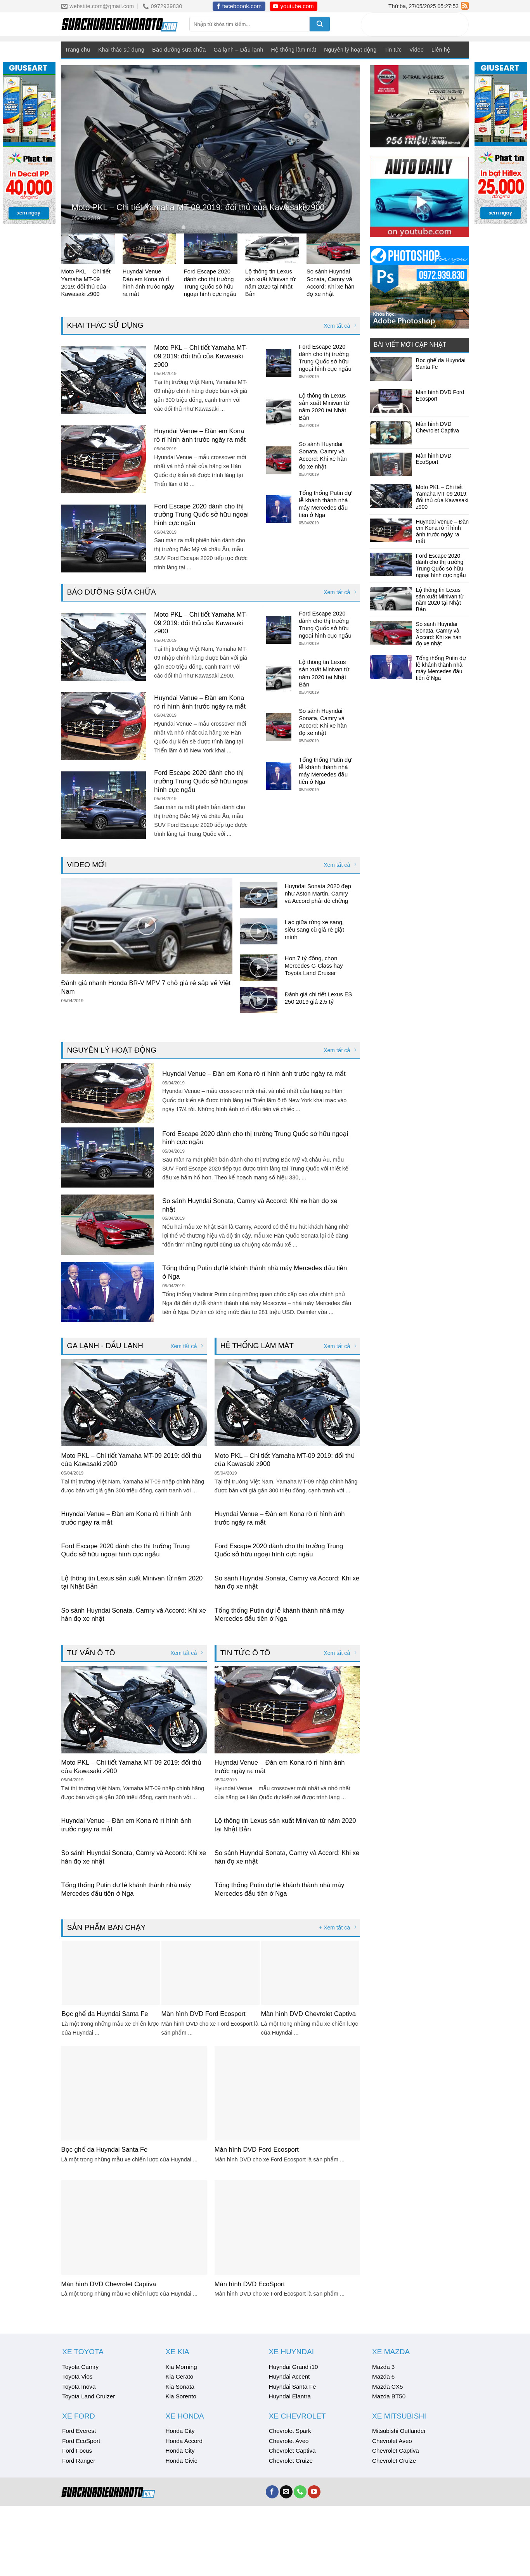Click the SUACHUADIEUHOAOTO logo in header
This screenshot has width=530, height=2576.
pos(119,24)
